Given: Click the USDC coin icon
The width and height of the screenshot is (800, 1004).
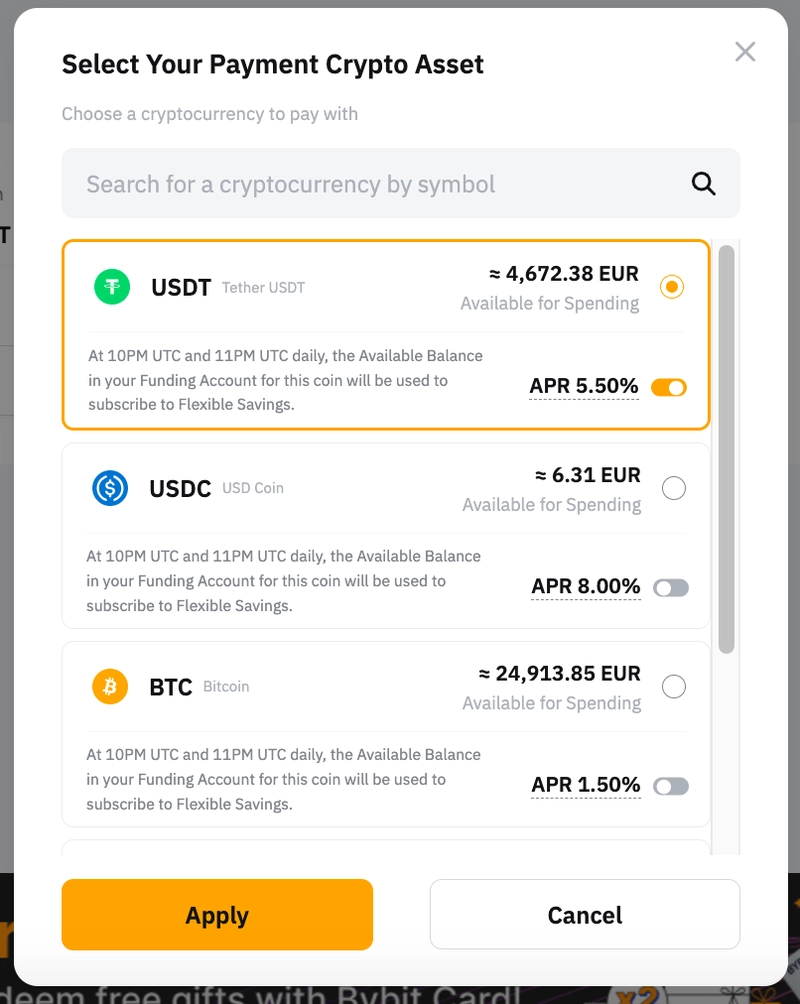Looking at the screenshot, I should [x=110, y=488].
